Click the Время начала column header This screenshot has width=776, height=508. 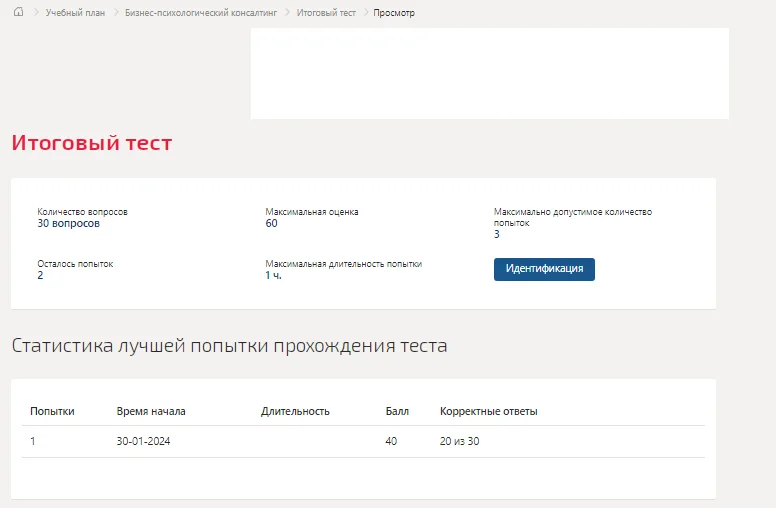pyautogui.click(x=151, y=411)
